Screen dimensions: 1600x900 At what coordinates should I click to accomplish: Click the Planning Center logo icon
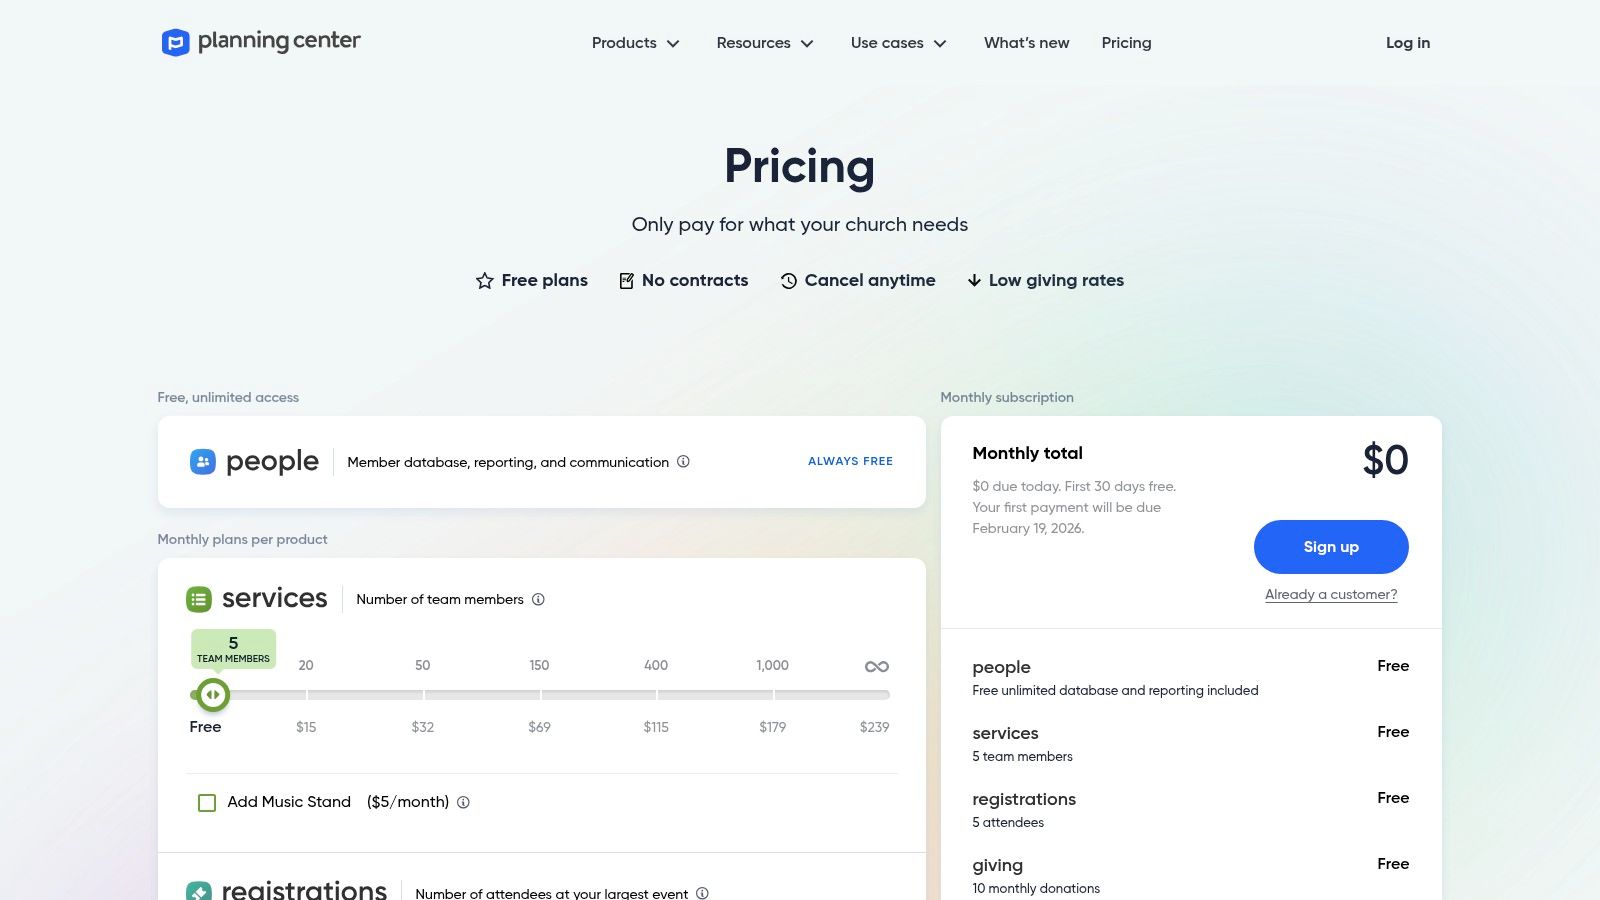174,42
